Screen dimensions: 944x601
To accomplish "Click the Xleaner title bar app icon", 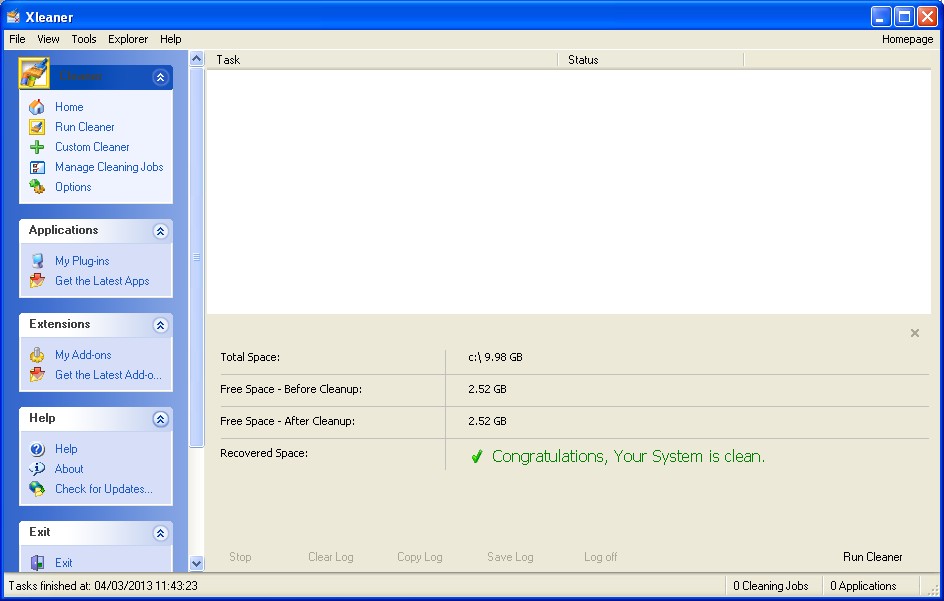I will [x=13, y=17].
